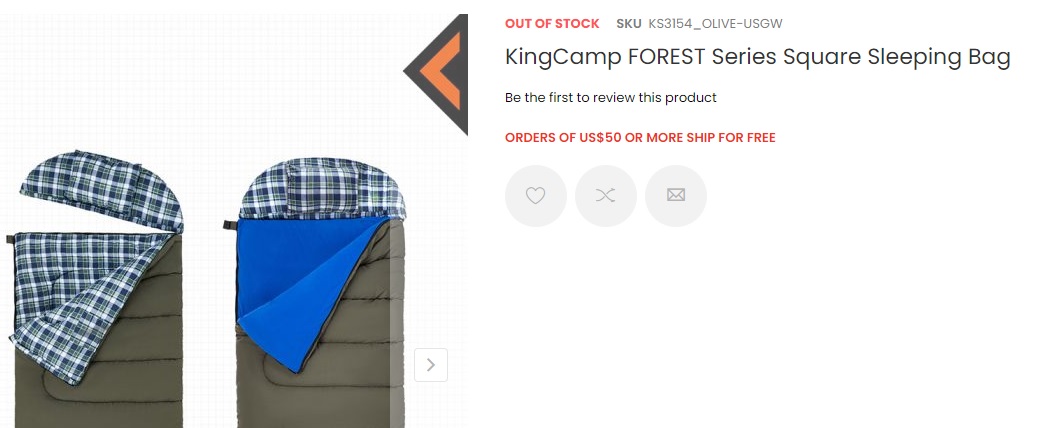The height and width of the screenshot is (428, 1060).
Task: Show next product image with arrow
Action: click(x=431, y=365)
